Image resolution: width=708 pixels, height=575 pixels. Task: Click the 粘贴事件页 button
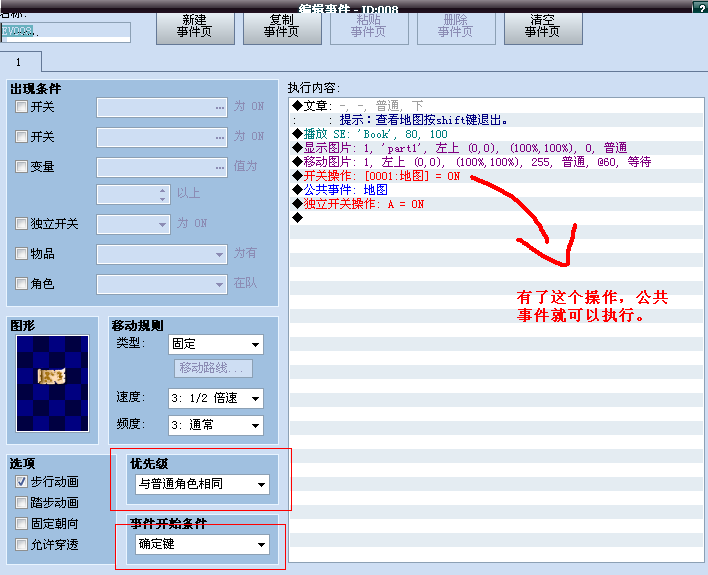[x=369, y=28]
